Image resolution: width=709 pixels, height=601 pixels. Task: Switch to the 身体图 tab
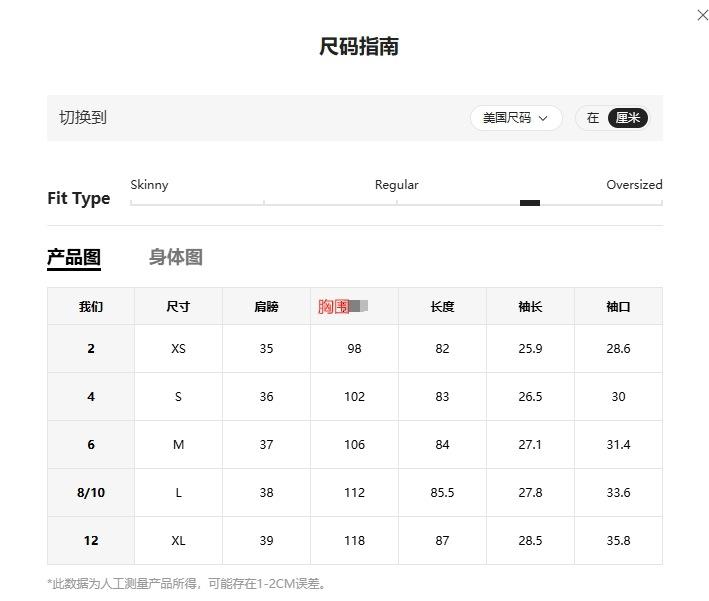pyautogui.click(x=175, y=257)
